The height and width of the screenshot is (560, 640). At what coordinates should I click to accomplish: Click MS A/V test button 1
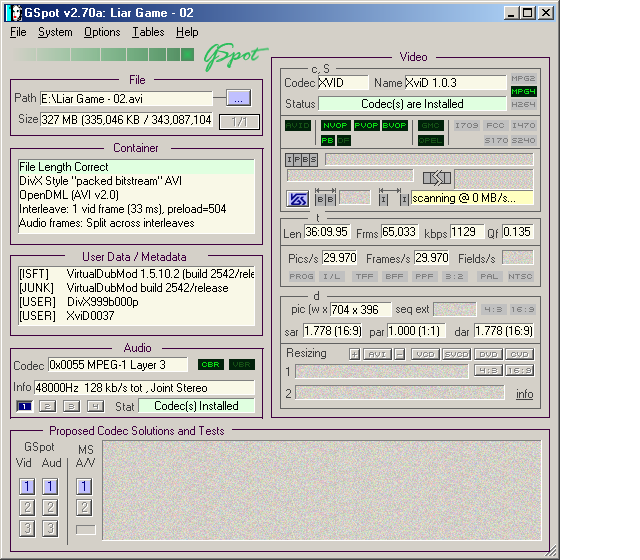(84, 487)
